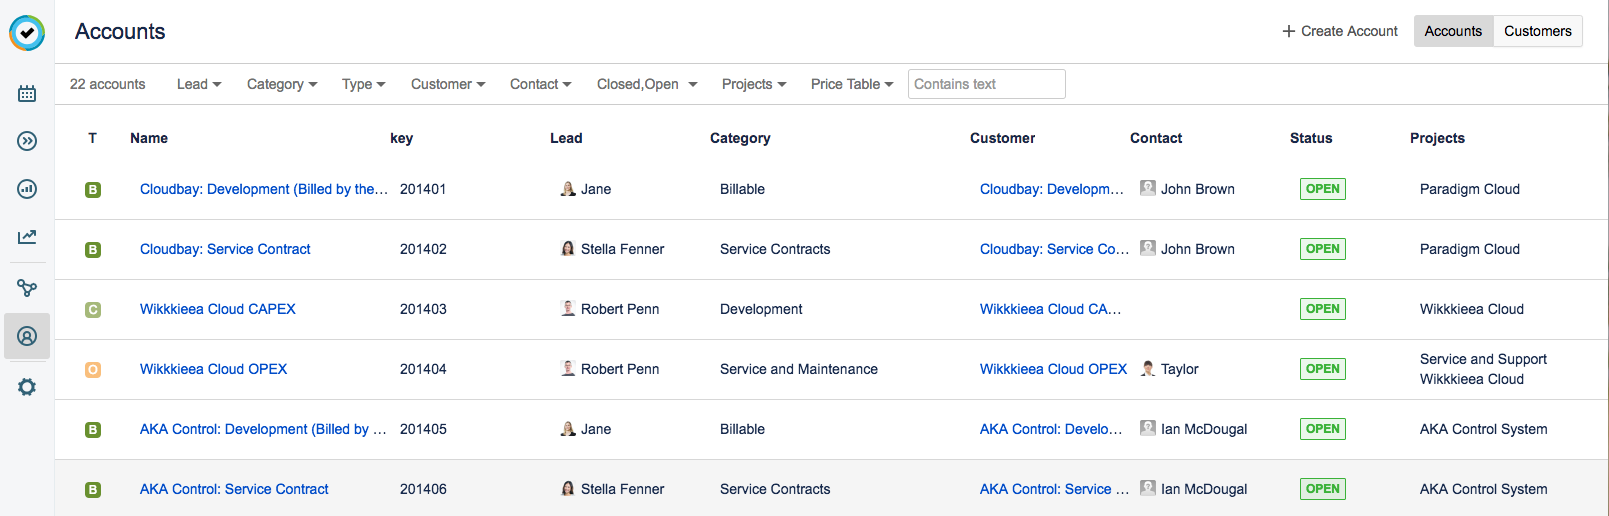The image size is (1609, 516).
Task: Select the Accounts person icon in sidebar
Action: click(27, 336)
